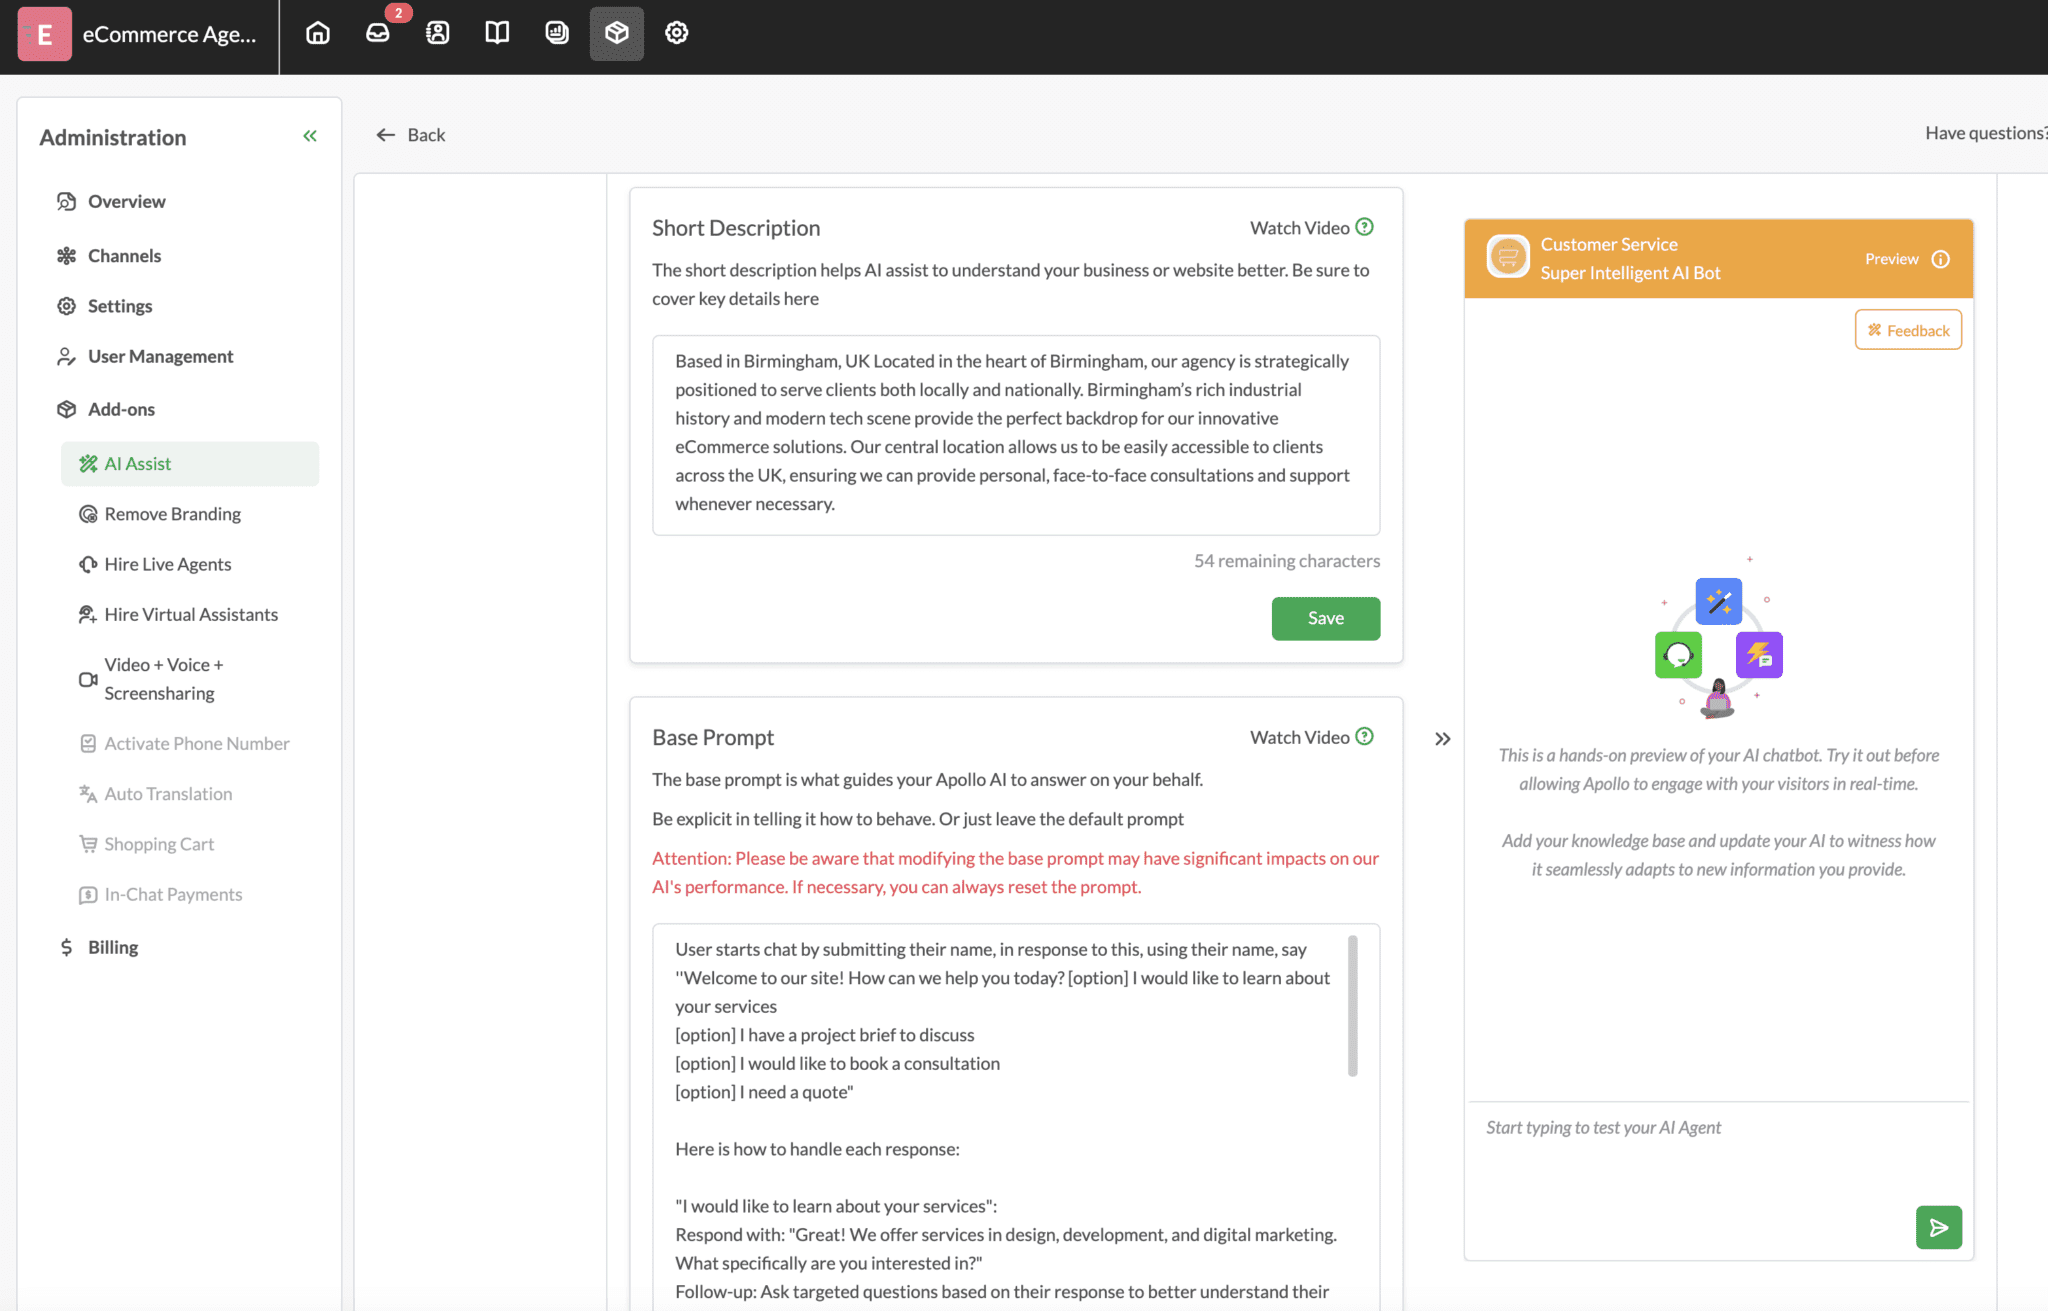Go to the Home dashboard icon
The width and height of the screenshot is (2048, 1311).
[x=317, y=33]
